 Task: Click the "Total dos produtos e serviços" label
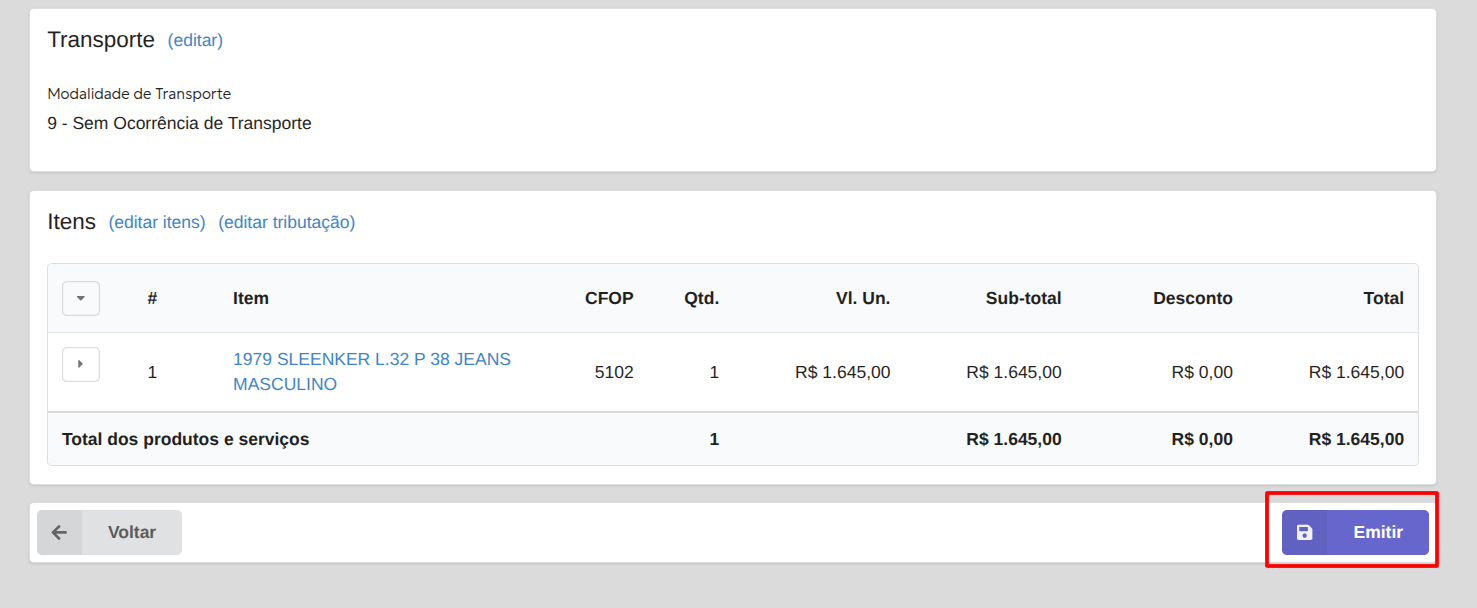pyautogui.click(x=186, y=439)
